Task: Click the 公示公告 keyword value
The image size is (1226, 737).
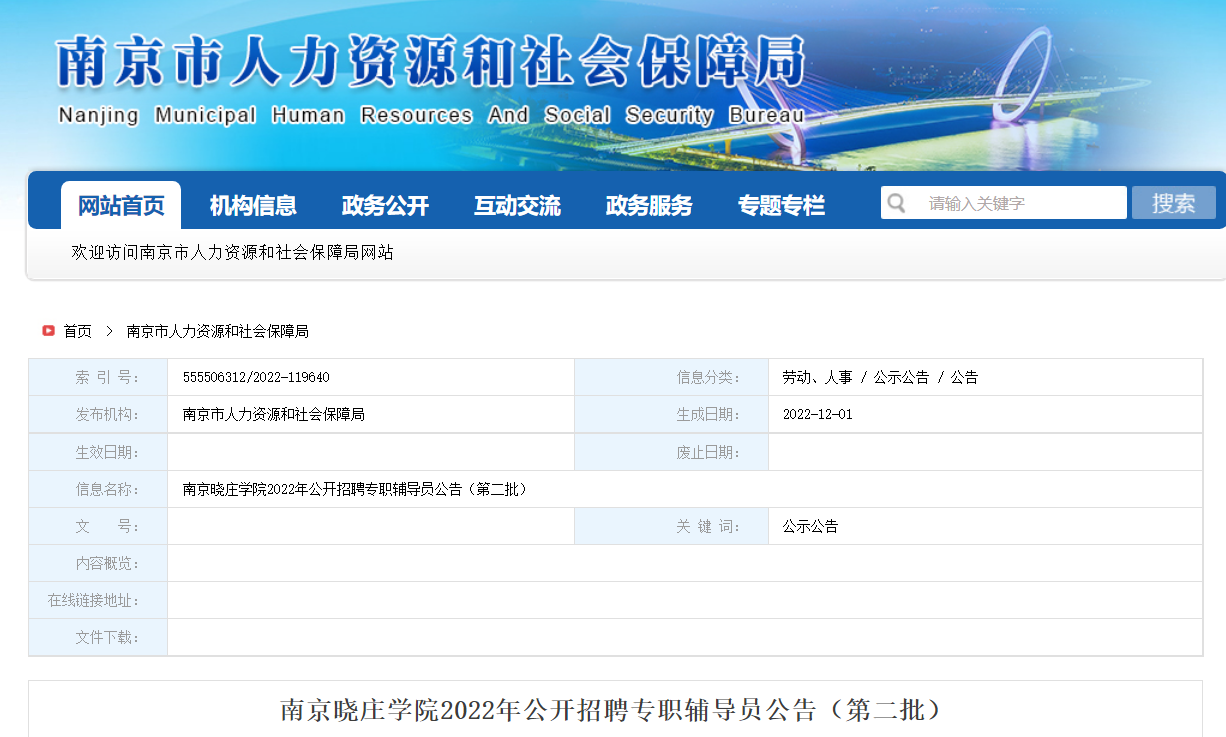Action: (x=810, y=526)
